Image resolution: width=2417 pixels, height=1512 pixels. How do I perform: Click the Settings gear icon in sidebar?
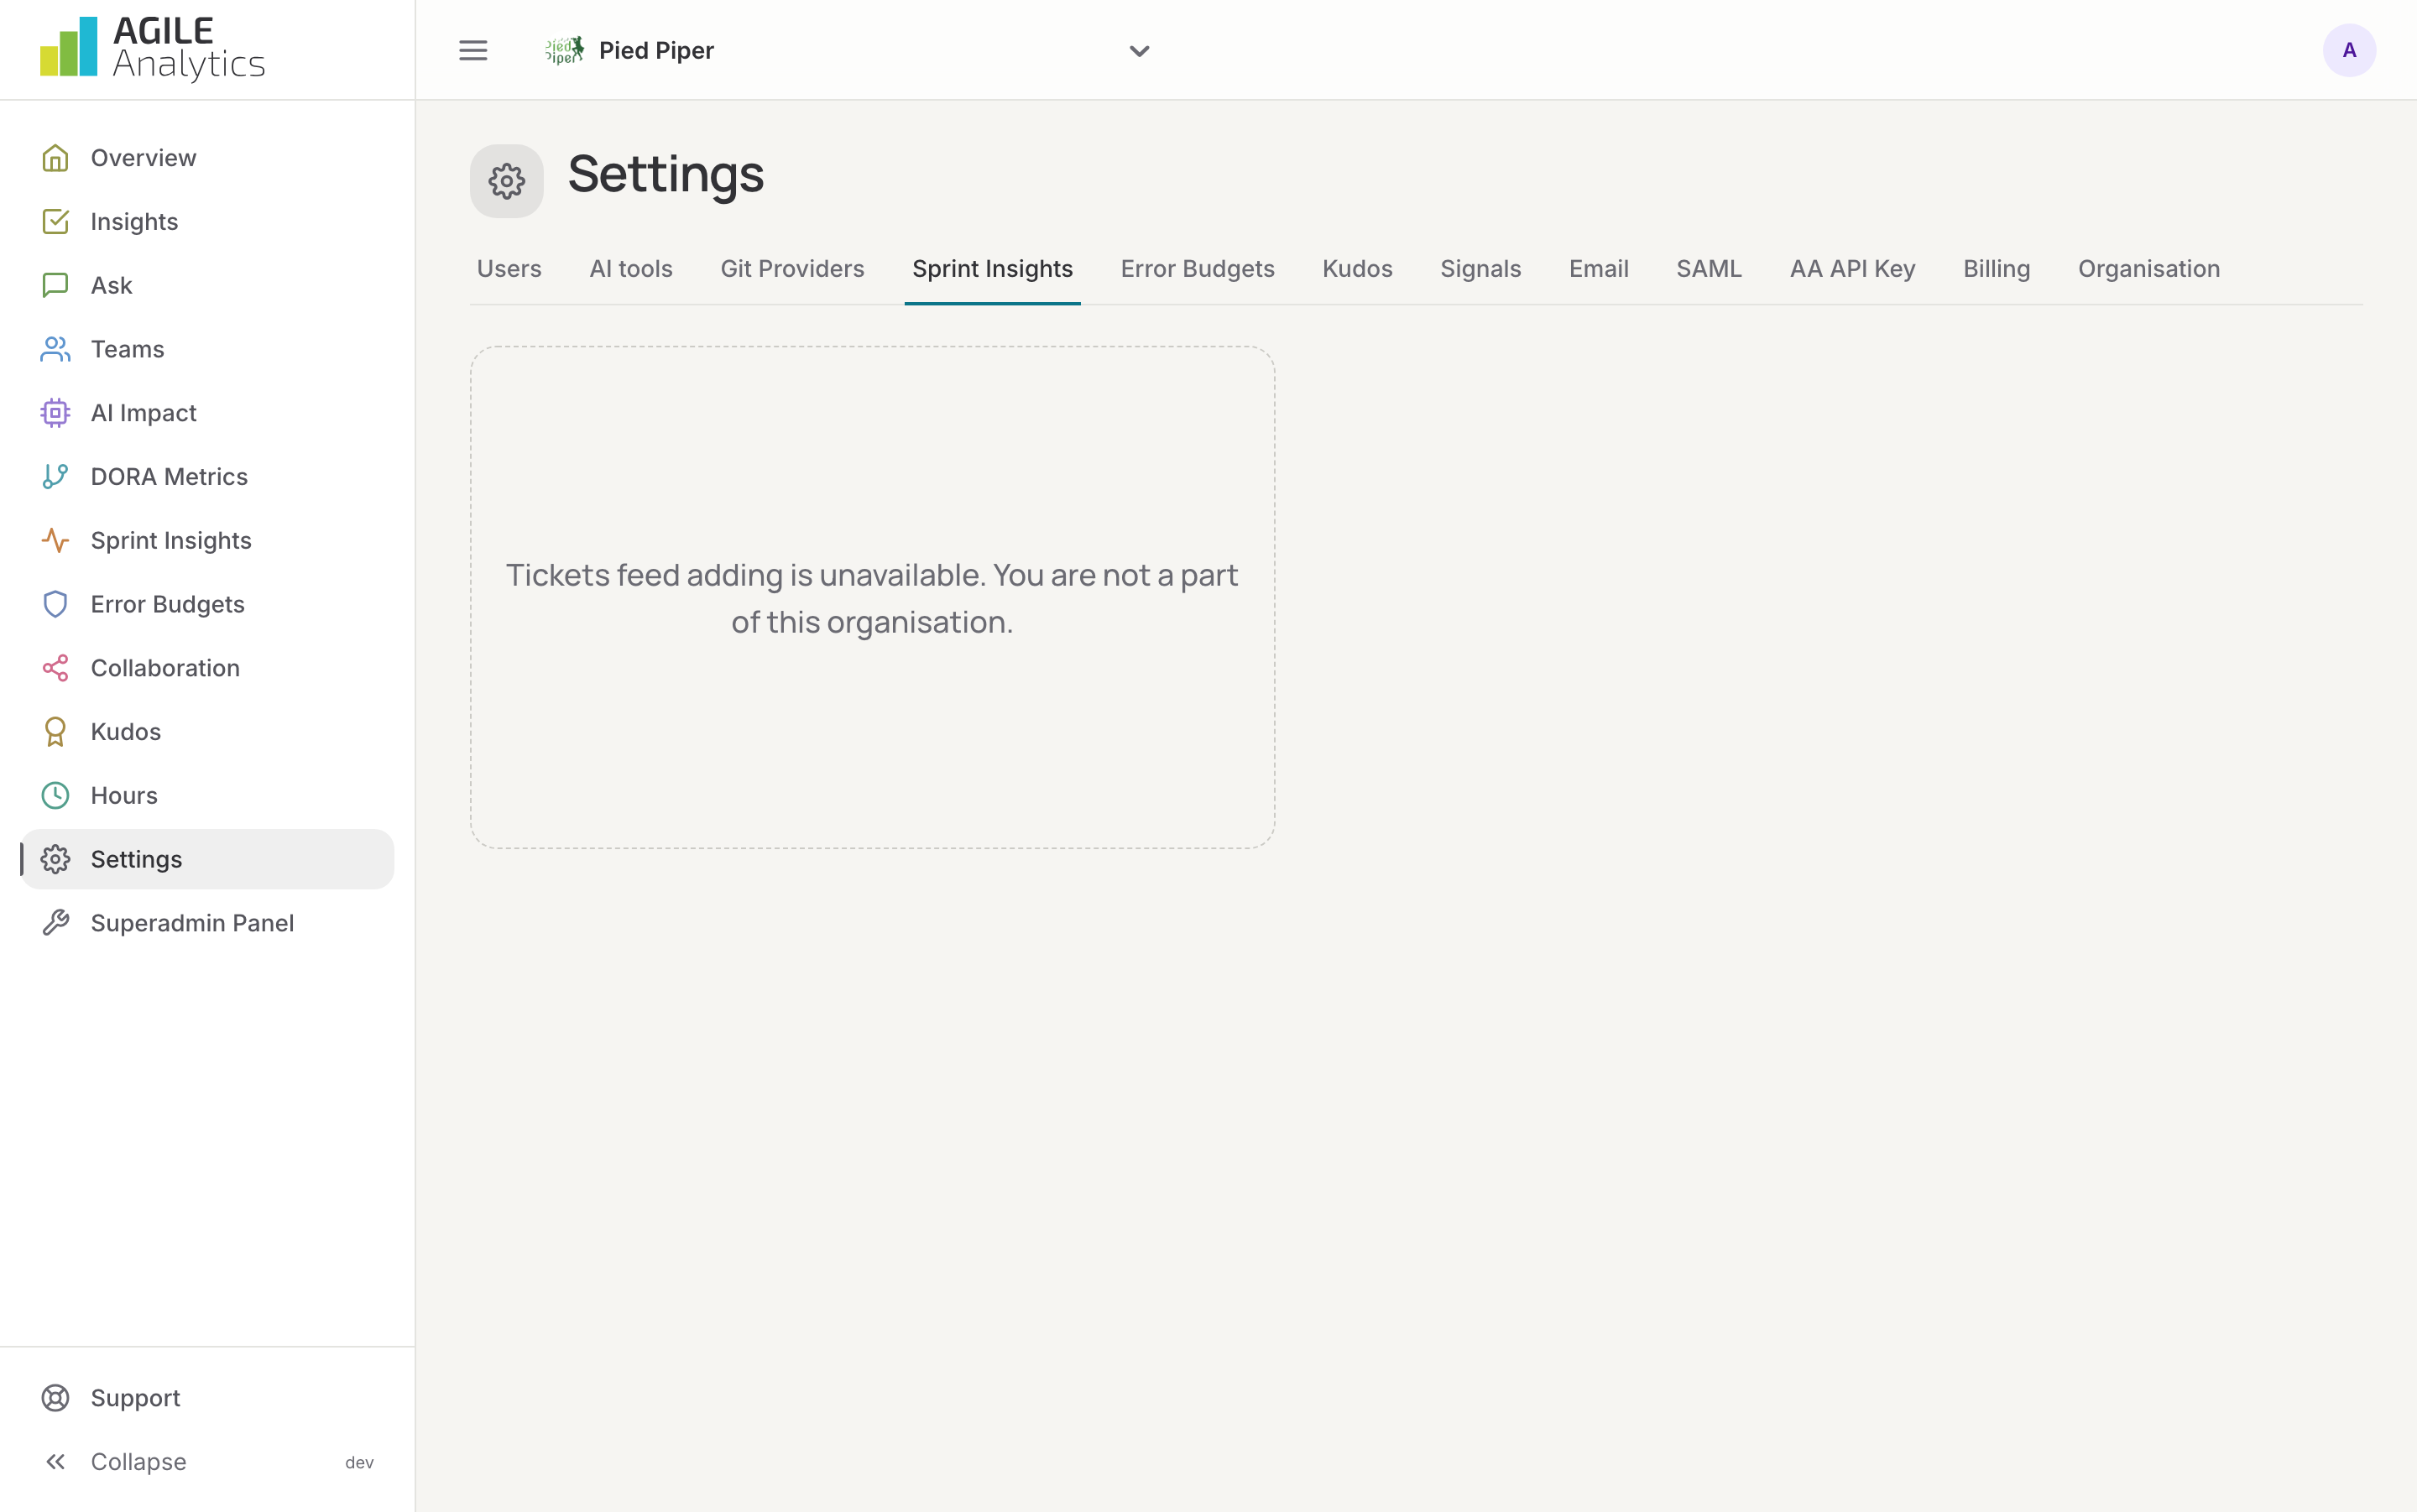[55, 859]
